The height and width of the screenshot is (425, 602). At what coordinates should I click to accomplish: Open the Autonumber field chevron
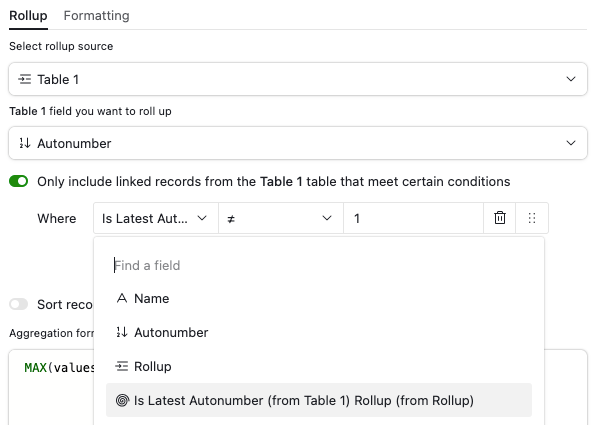coord(571,143)
